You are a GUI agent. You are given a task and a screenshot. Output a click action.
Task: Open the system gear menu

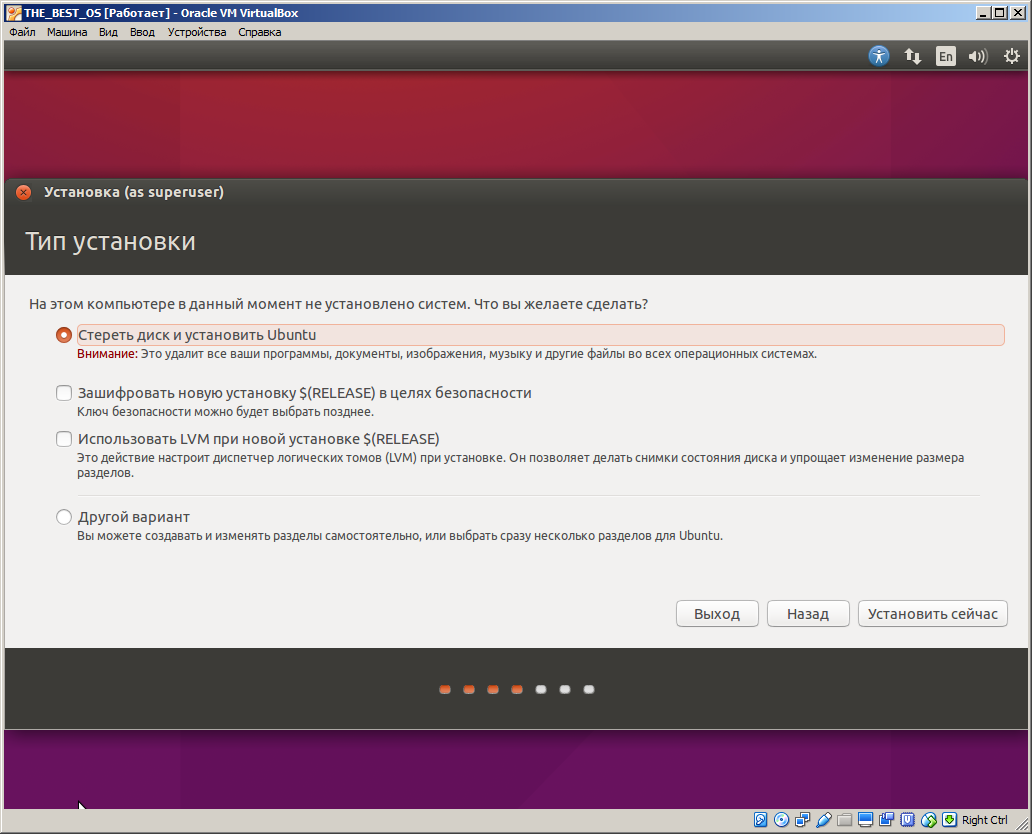[x=1012, y=56]
